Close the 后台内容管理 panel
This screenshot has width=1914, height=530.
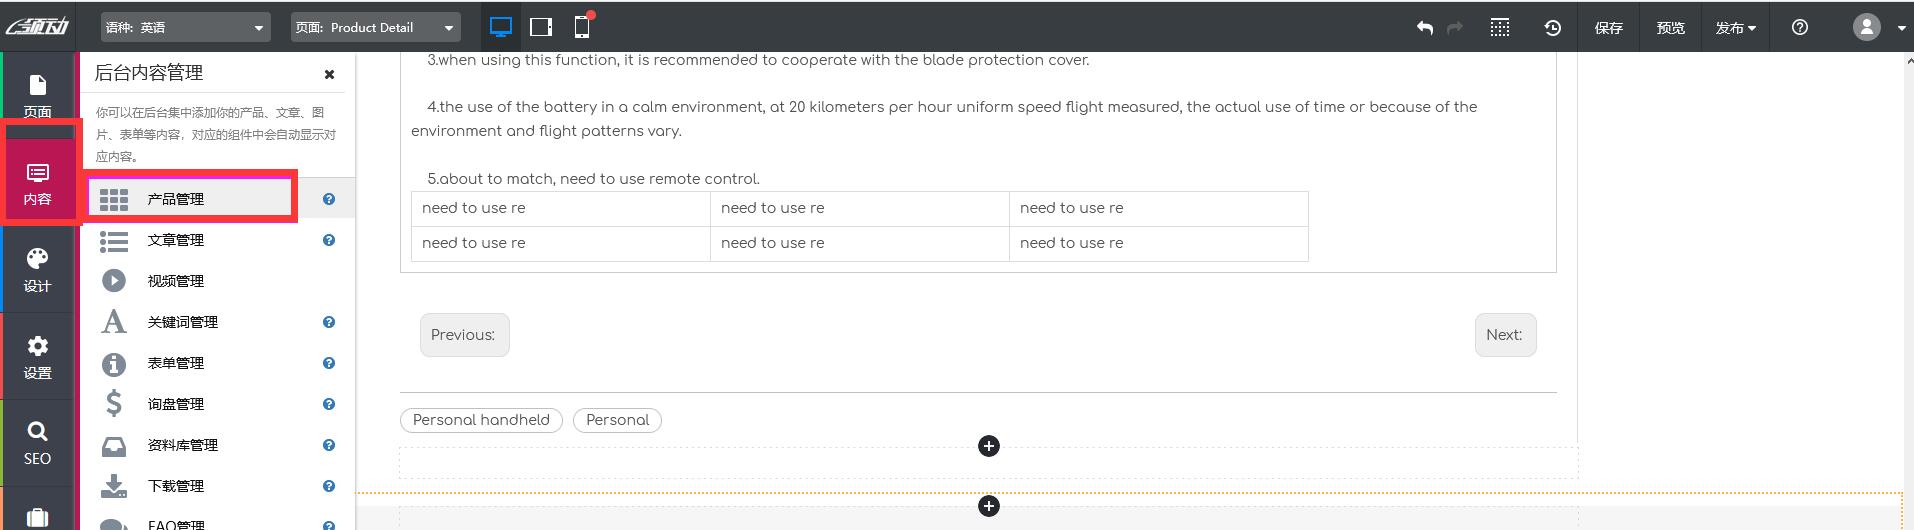329,74
